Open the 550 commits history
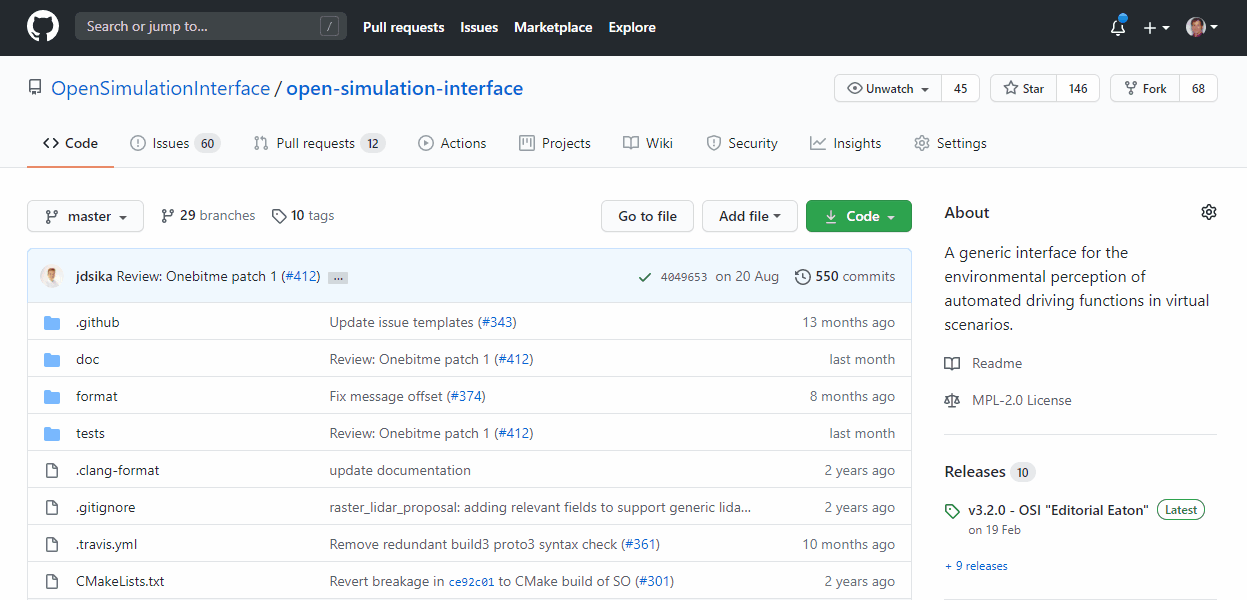Image resolution: width=1247 pixels, height=600 pixels. tap(845, 277)
